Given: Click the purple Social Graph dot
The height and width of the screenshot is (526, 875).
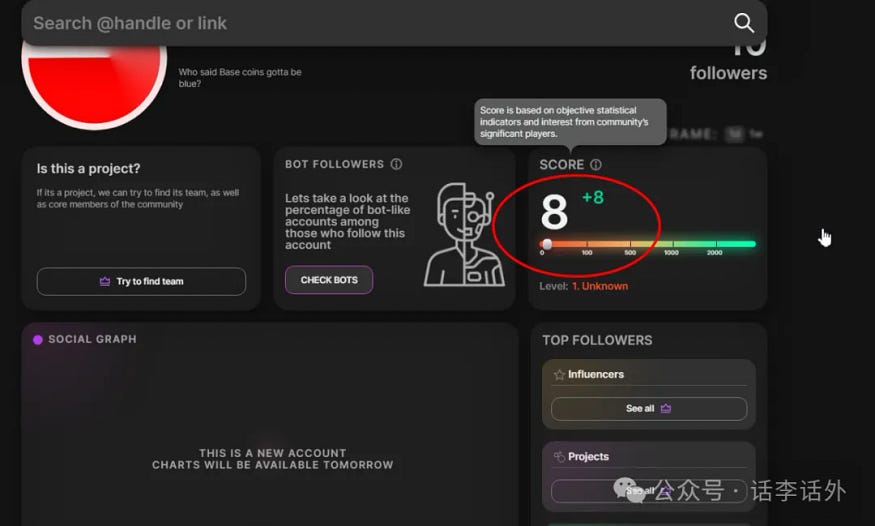Looking at the screenshot, I should pyautogui.click(x=38, y=340).
